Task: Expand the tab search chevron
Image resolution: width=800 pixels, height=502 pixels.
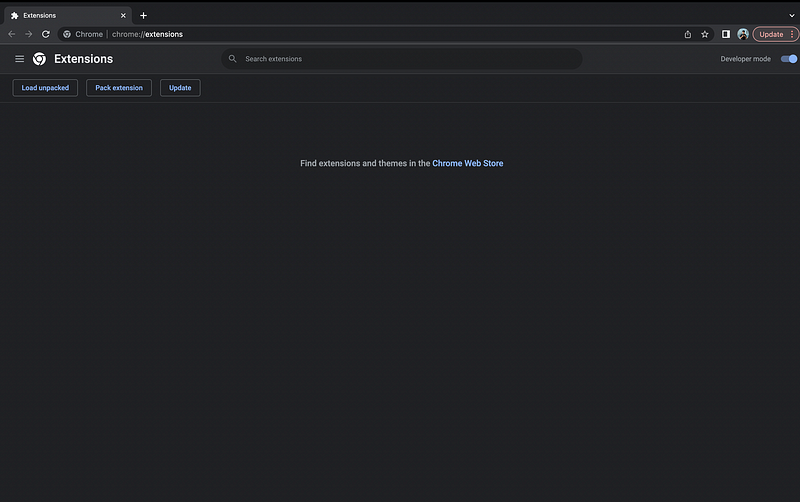Action: [791, 15]
